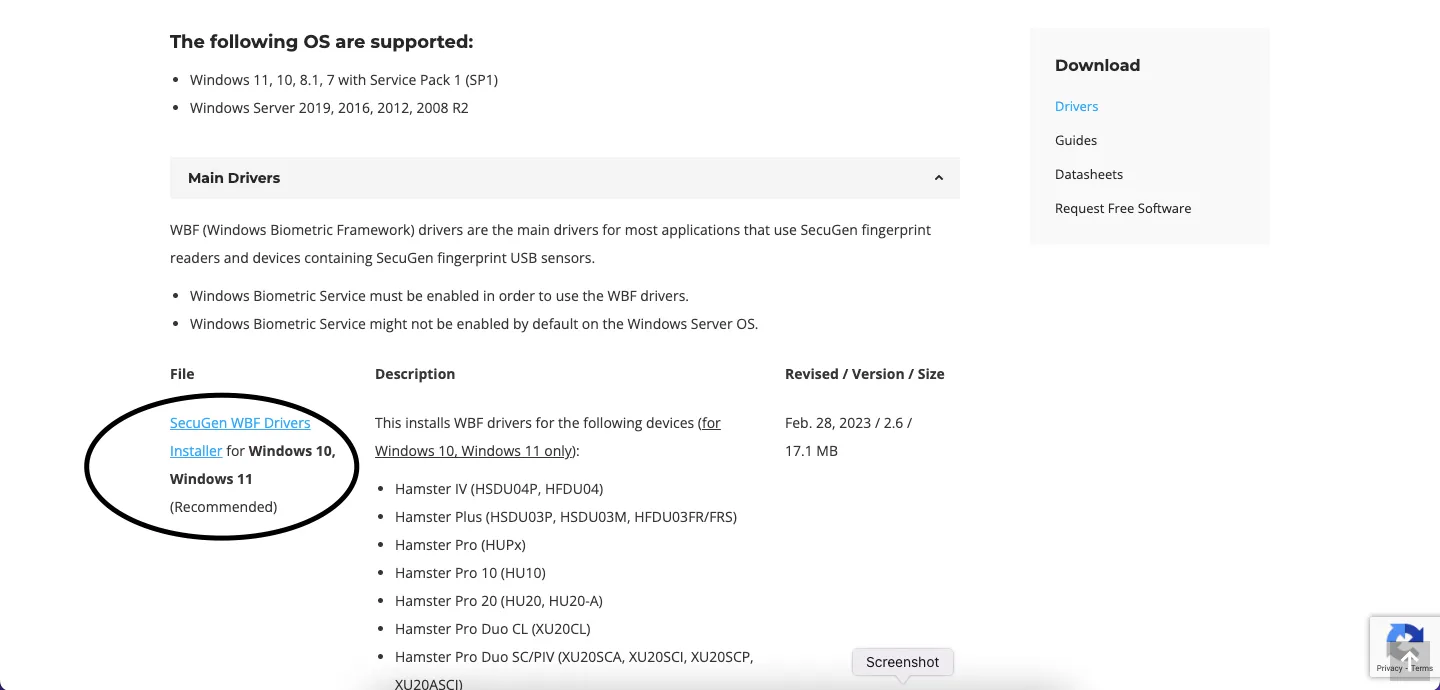Select Request Free Software link
Image resolution: width=1440 pixels, height=690 pixels.
point(1123,208)
